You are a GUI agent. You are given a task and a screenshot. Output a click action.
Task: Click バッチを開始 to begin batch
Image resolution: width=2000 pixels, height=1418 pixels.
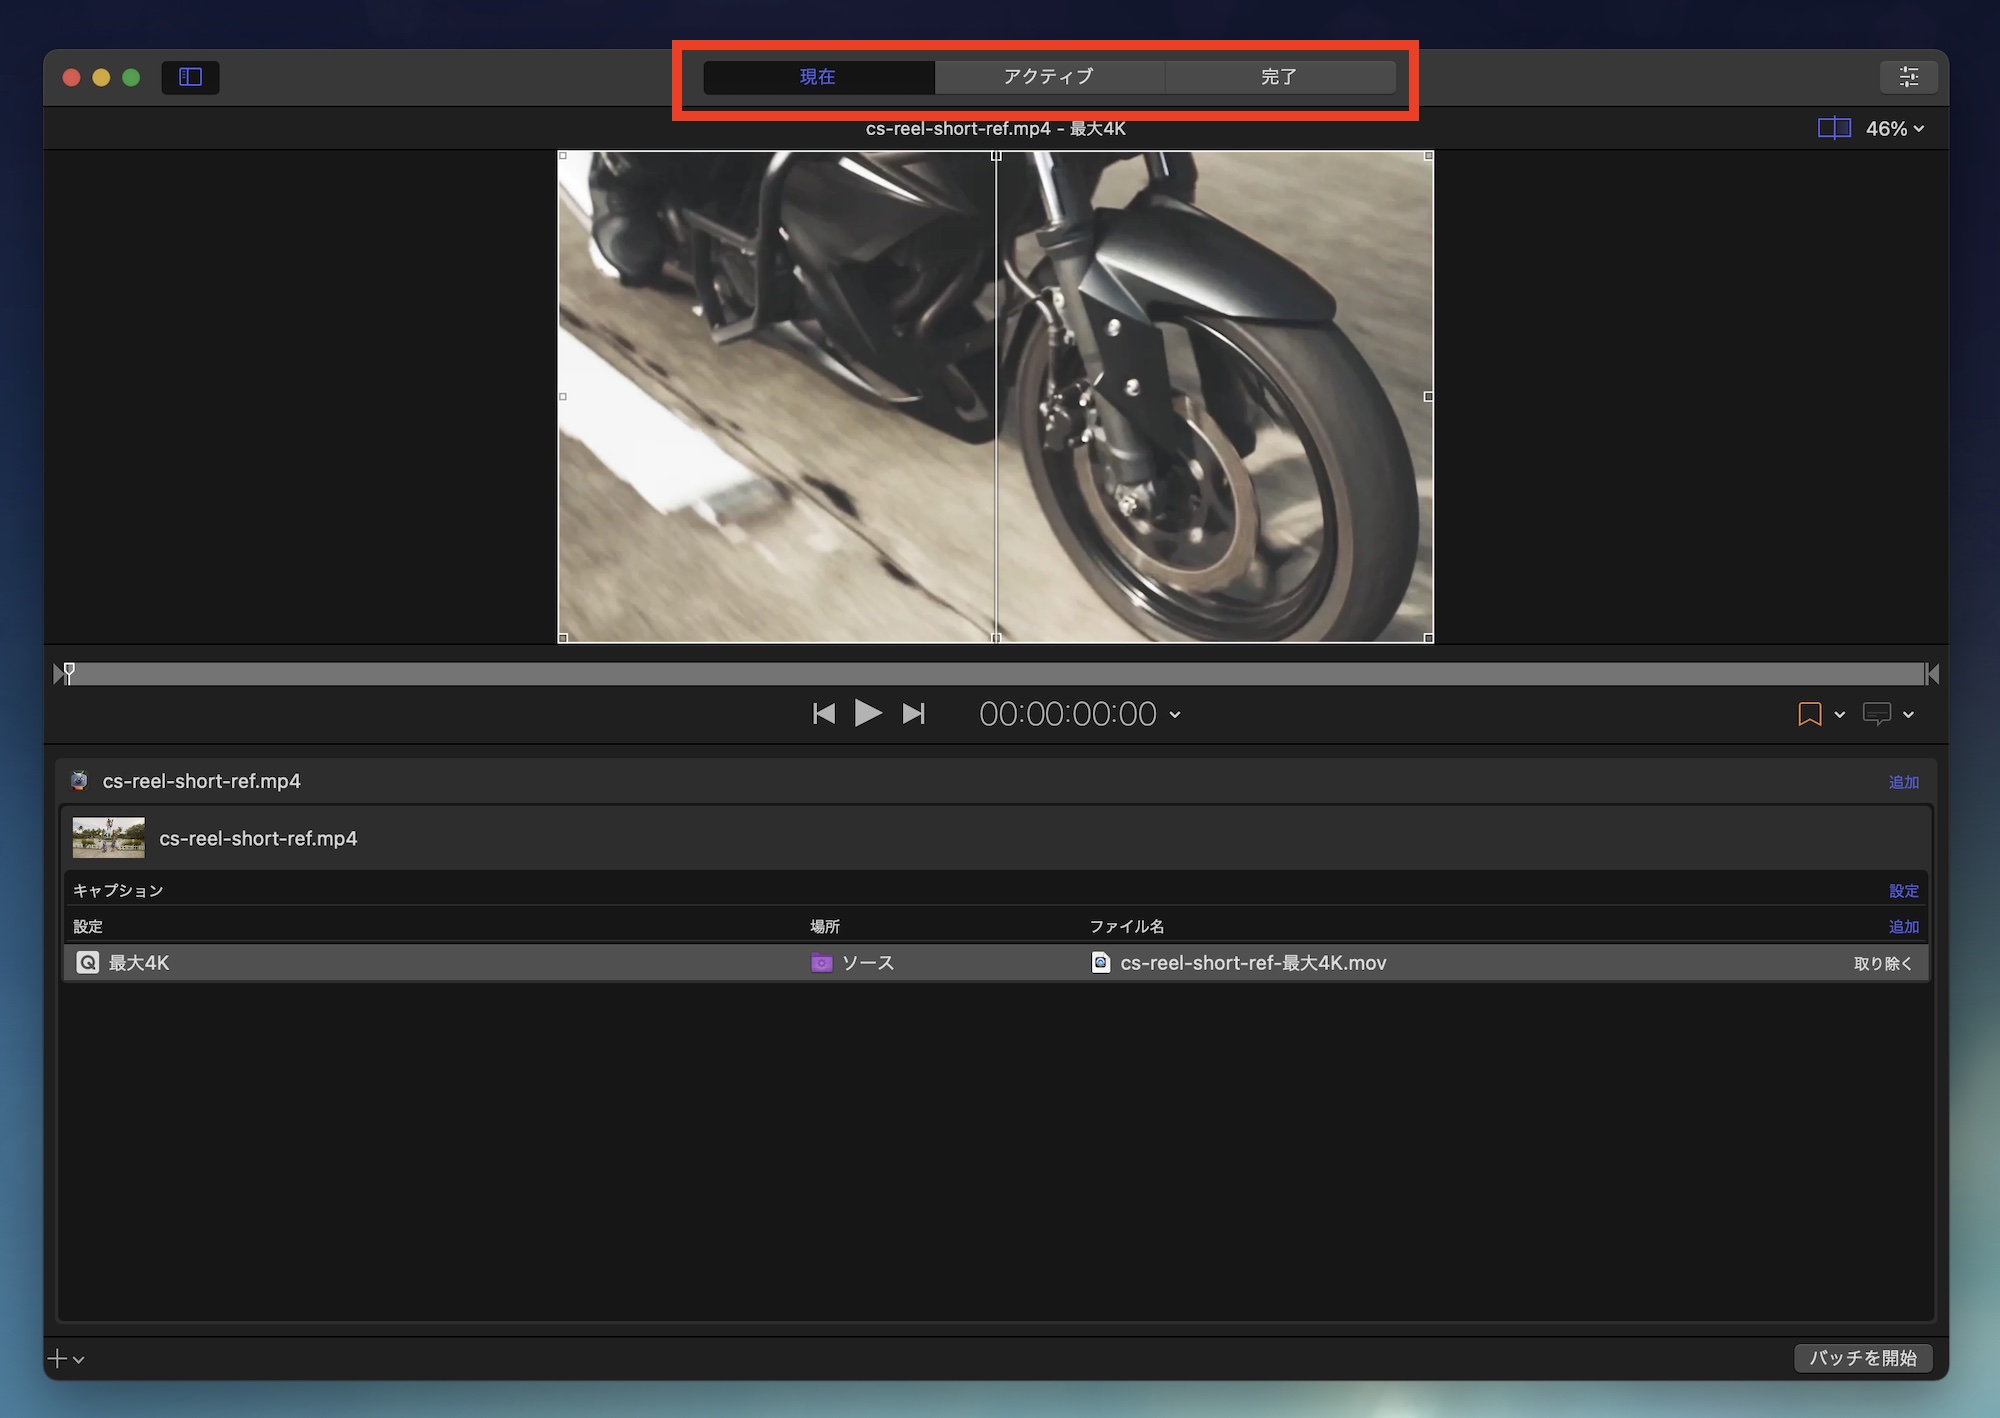1862,1357
